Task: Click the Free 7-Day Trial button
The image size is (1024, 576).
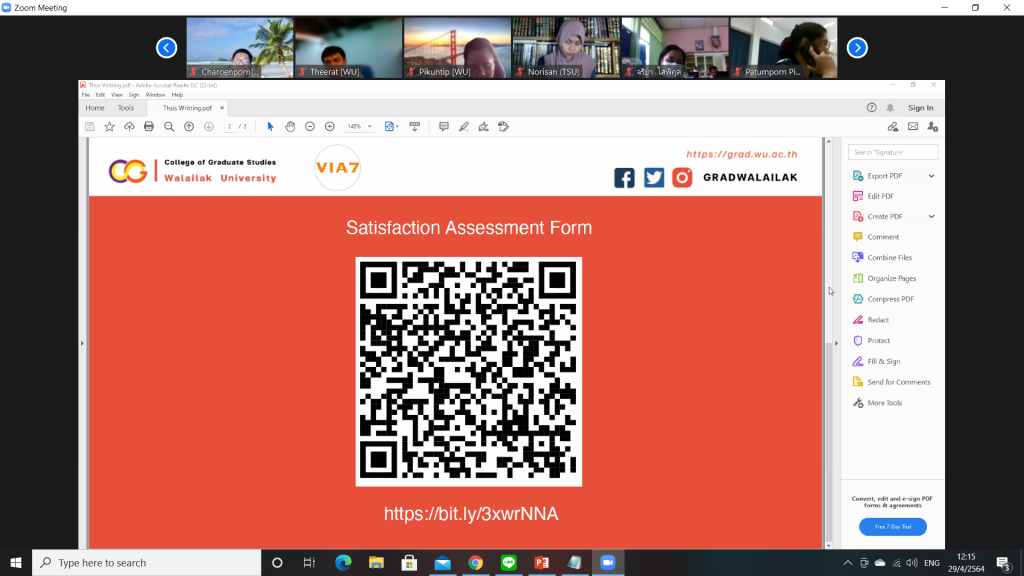Action: point(892,526)
